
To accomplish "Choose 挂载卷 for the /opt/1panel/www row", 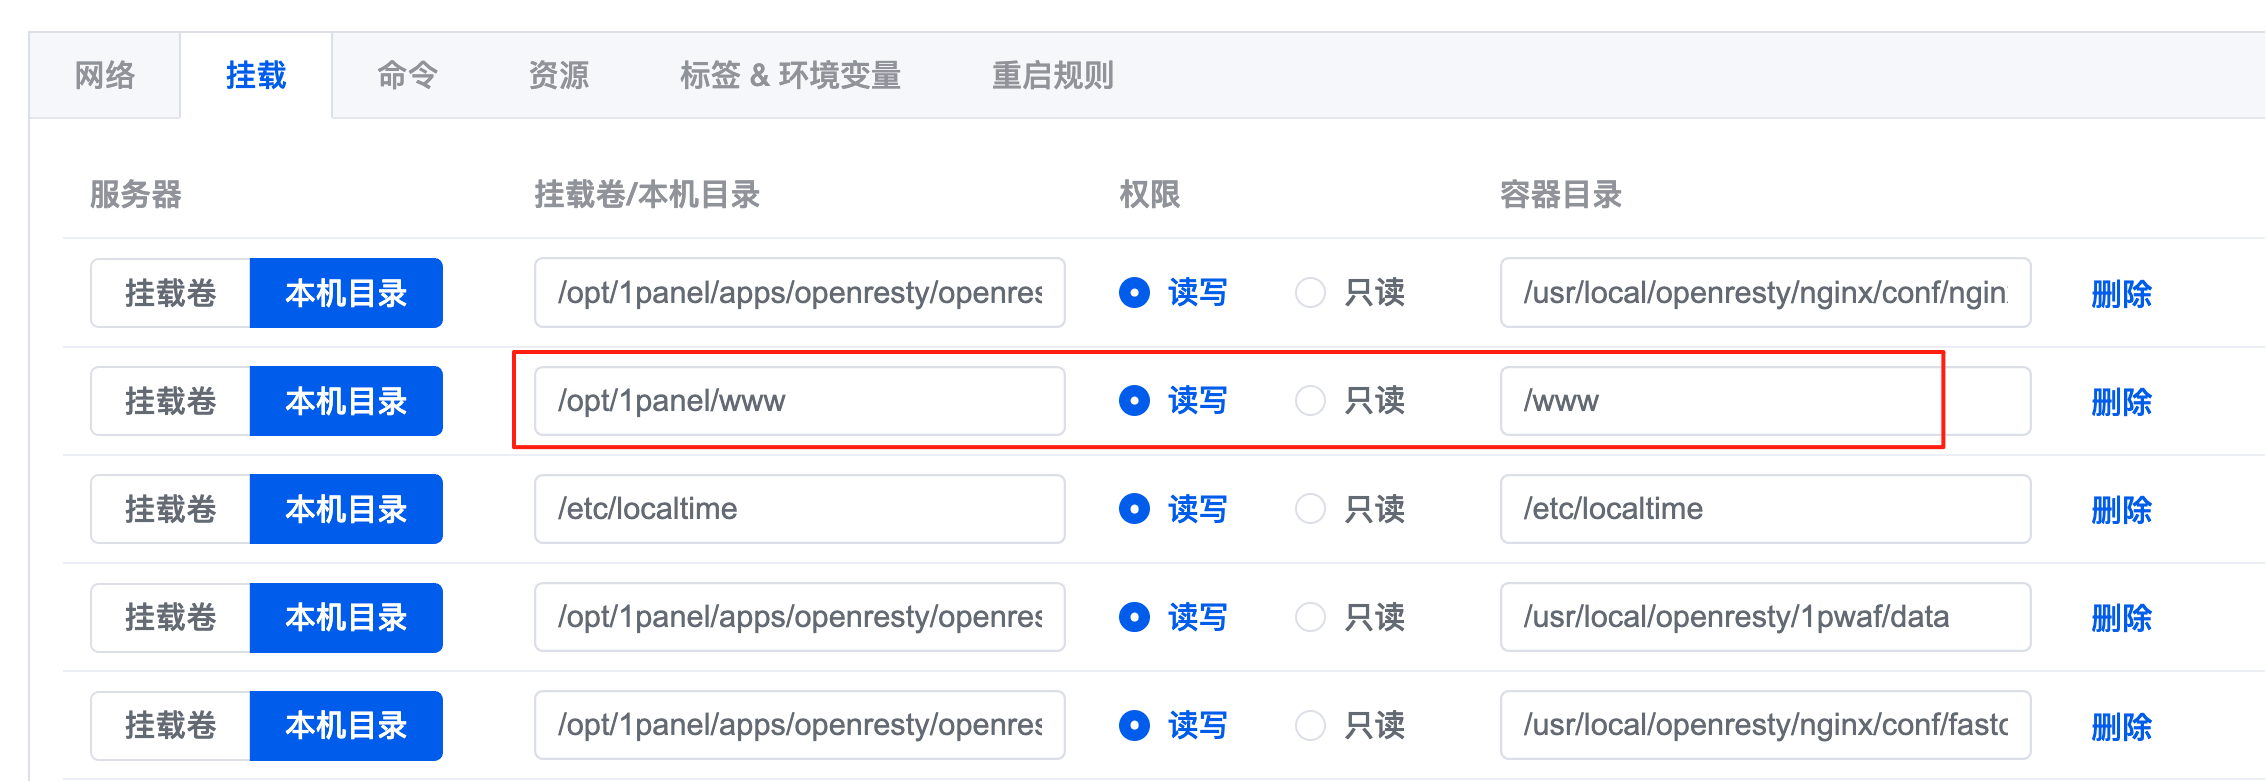I will (x=170, y=401).
